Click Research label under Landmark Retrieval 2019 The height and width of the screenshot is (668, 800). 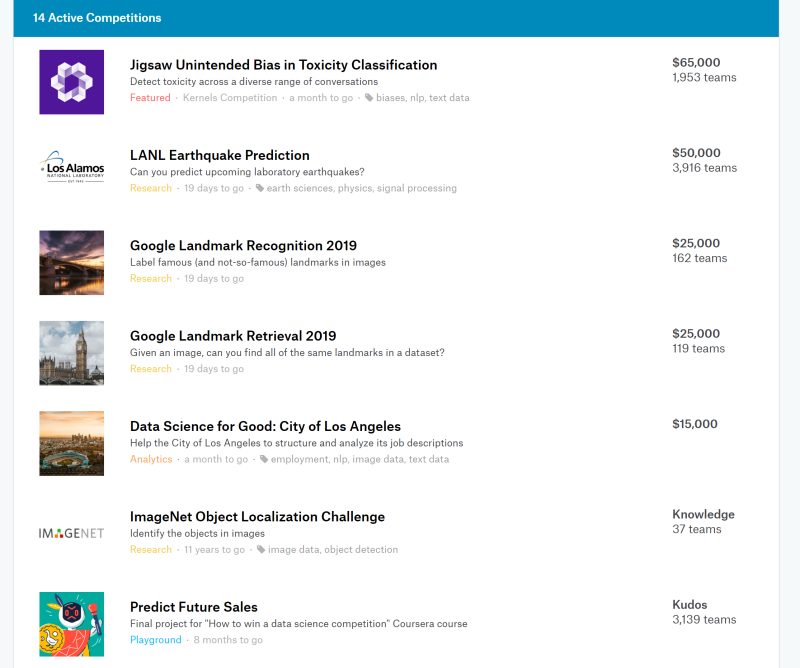tap(151, 368)
